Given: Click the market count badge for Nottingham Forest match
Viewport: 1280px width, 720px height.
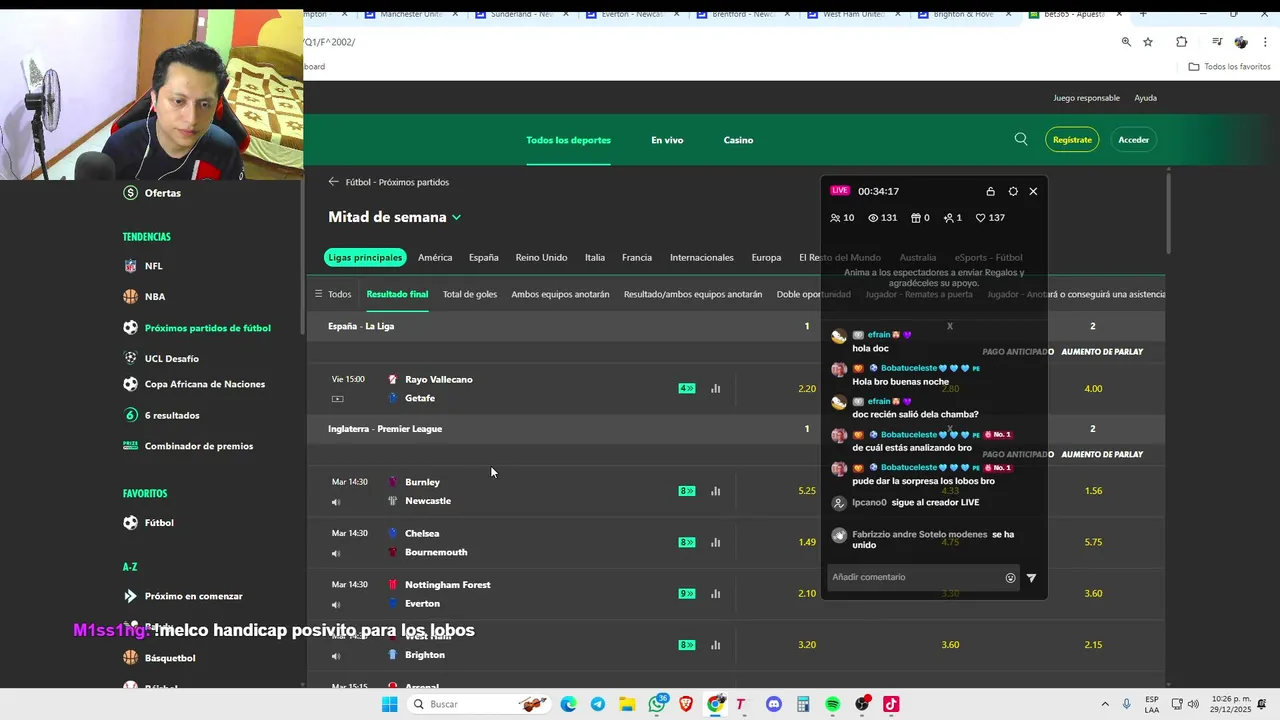Looking at the screenshot, I should point(687,593).
